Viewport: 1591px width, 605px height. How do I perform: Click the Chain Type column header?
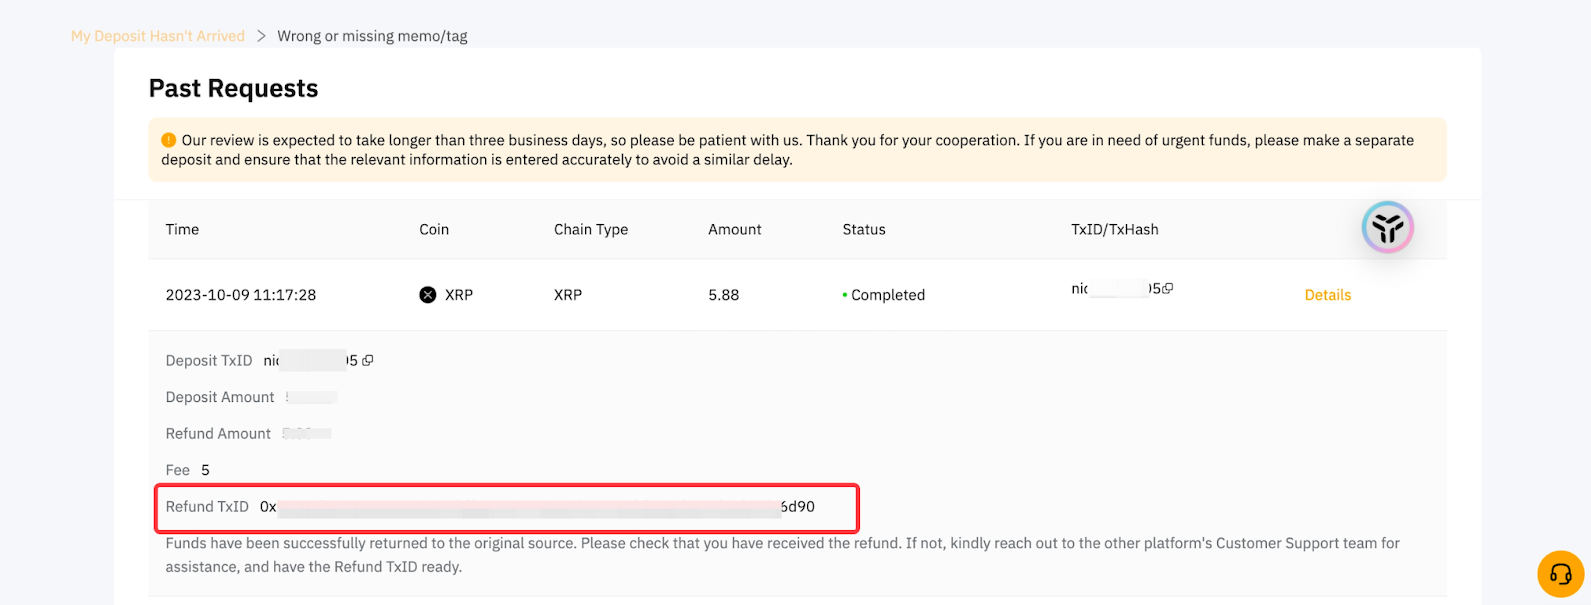[591, 229]
